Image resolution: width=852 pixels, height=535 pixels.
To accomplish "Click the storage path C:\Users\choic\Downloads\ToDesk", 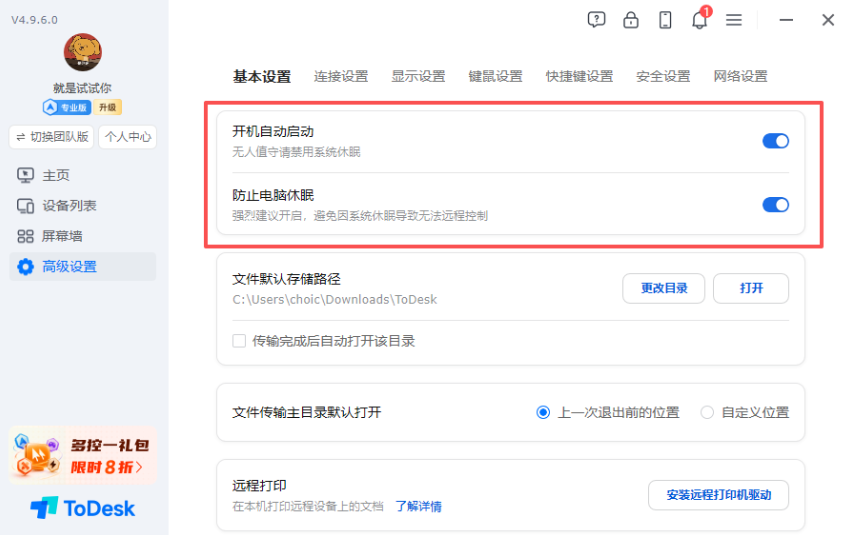I will pyautogui.click(x=335, y=300).
